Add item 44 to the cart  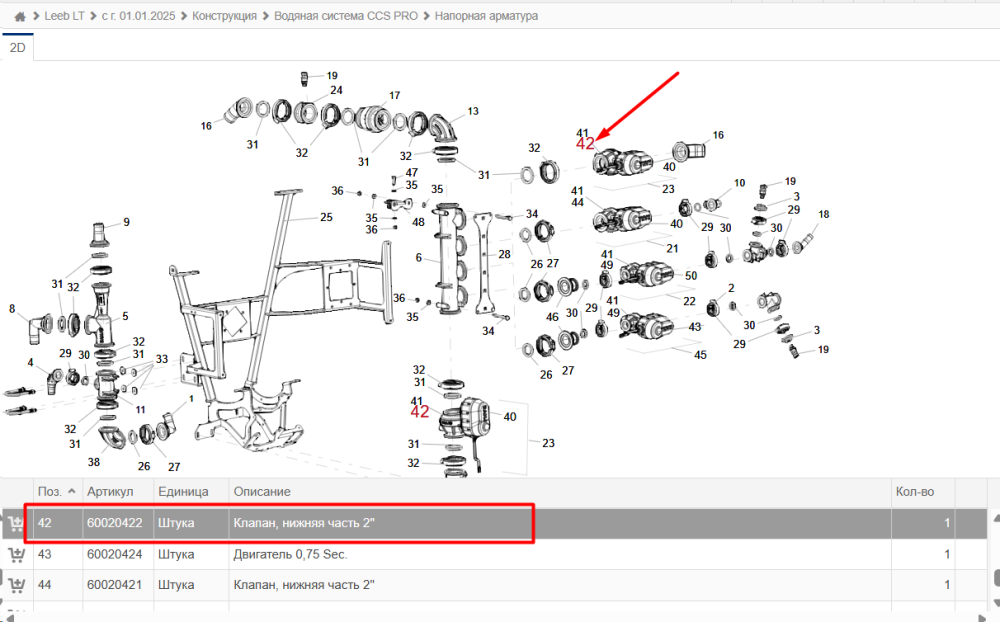16,585
